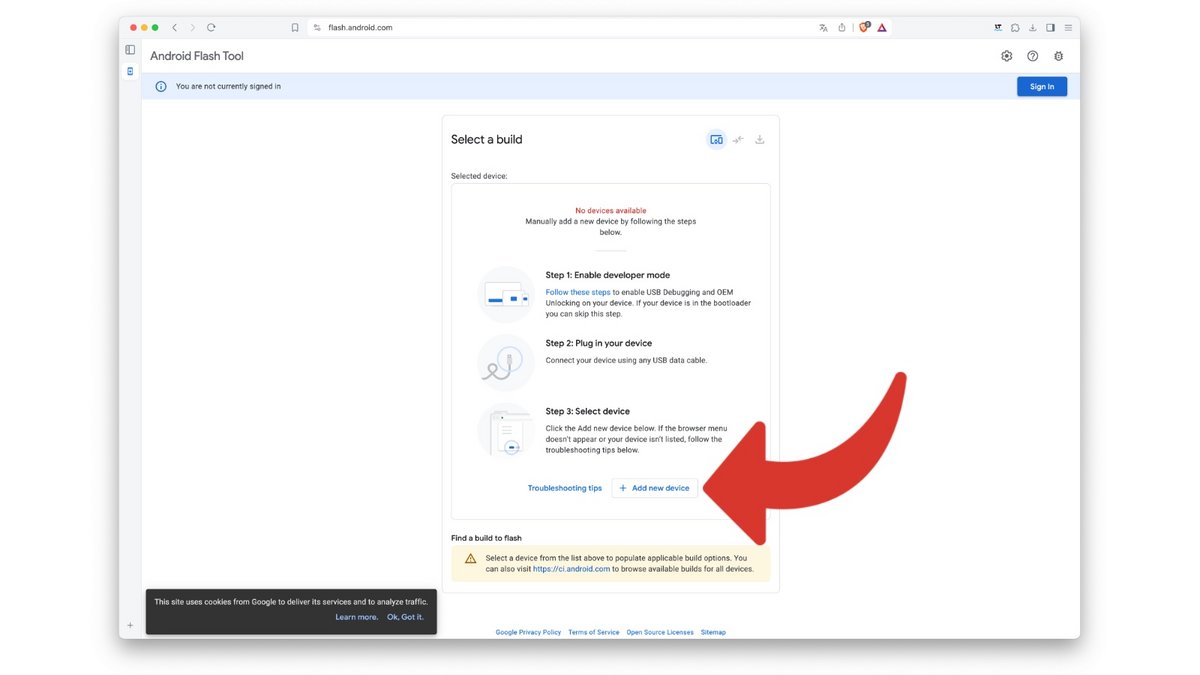Click the translate page icon
Screen dimensions: 1200x675
pos(823,28)
